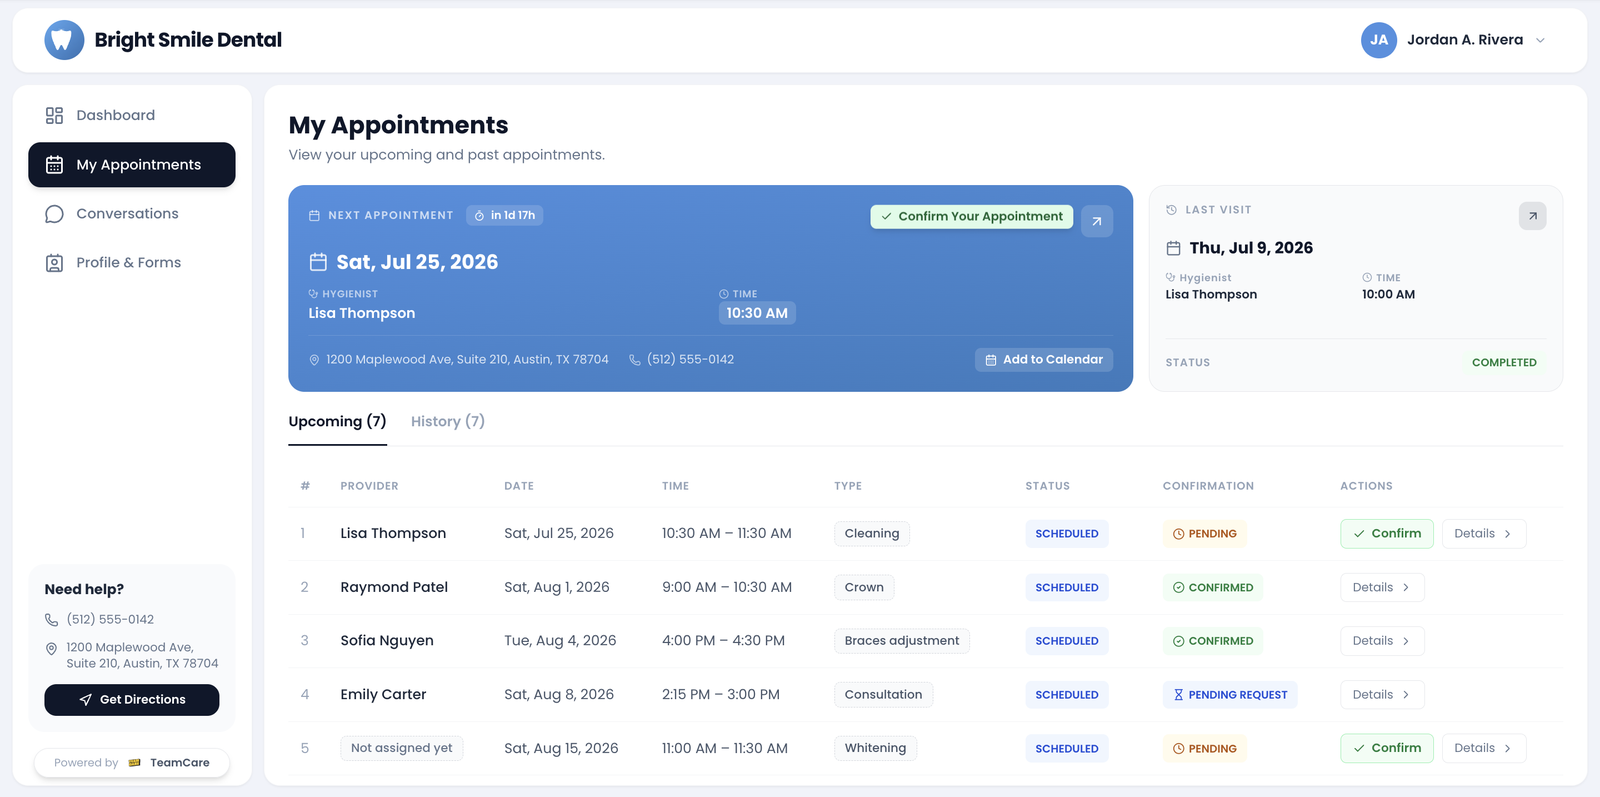This screenshot has width=1600, height=797.
Task: Click the Need help phone number (512) 555-0142
Action: point(110,620)
